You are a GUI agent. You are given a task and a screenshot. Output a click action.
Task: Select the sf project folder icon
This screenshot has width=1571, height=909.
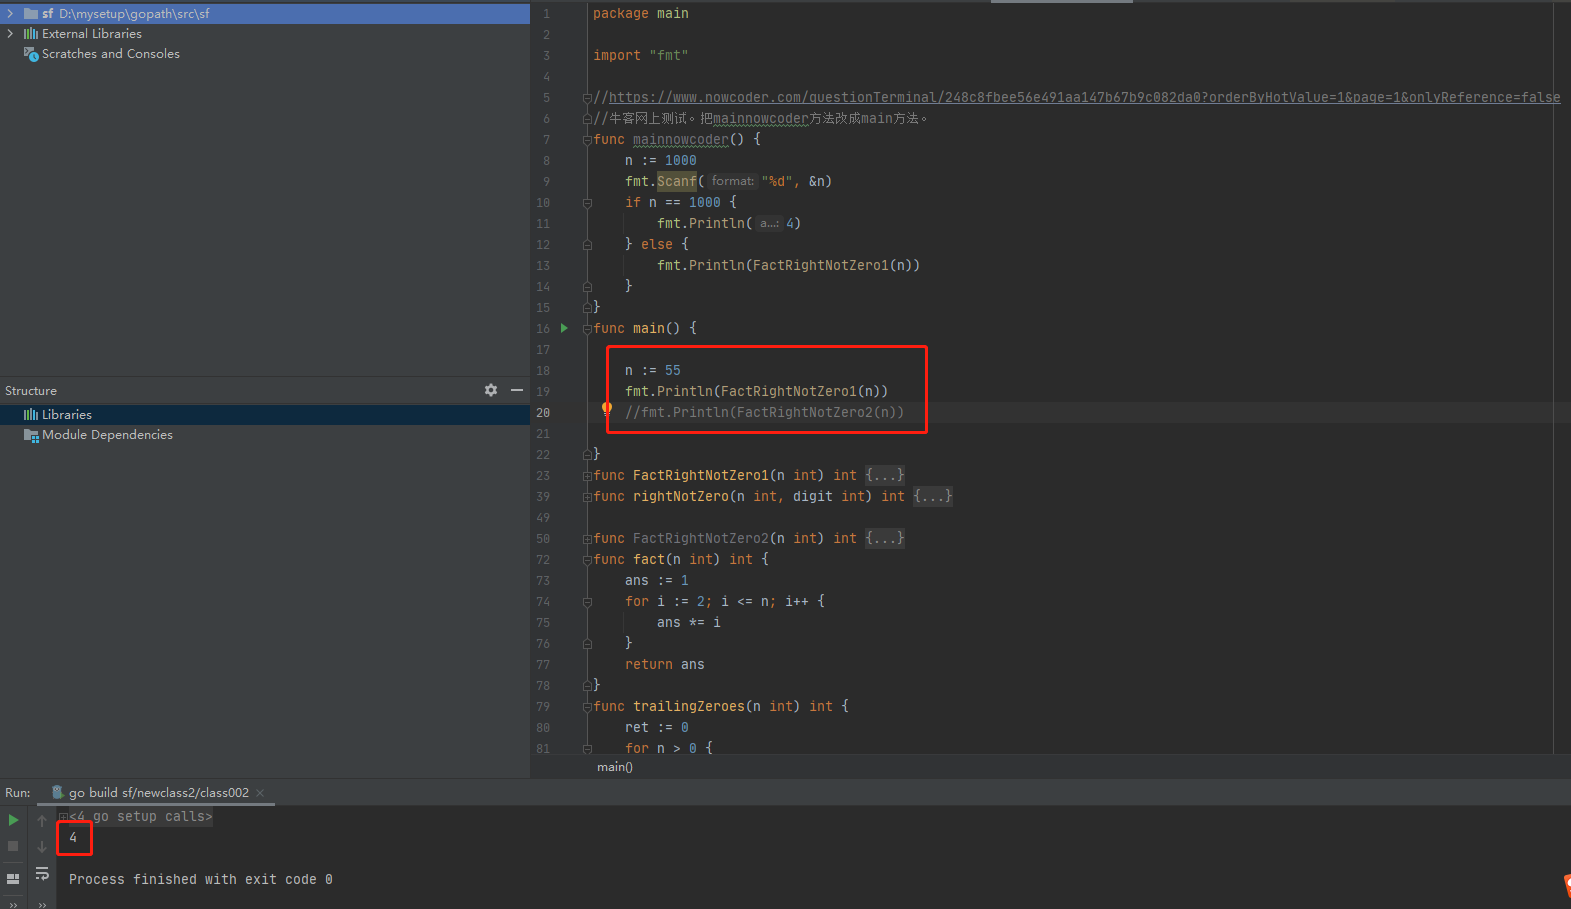pos(31,13)
